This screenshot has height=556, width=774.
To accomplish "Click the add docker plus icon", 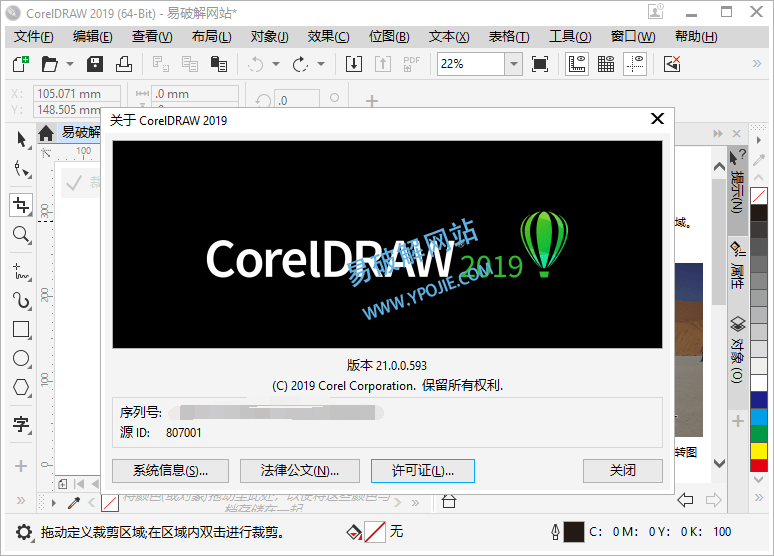I will point(738,421).
